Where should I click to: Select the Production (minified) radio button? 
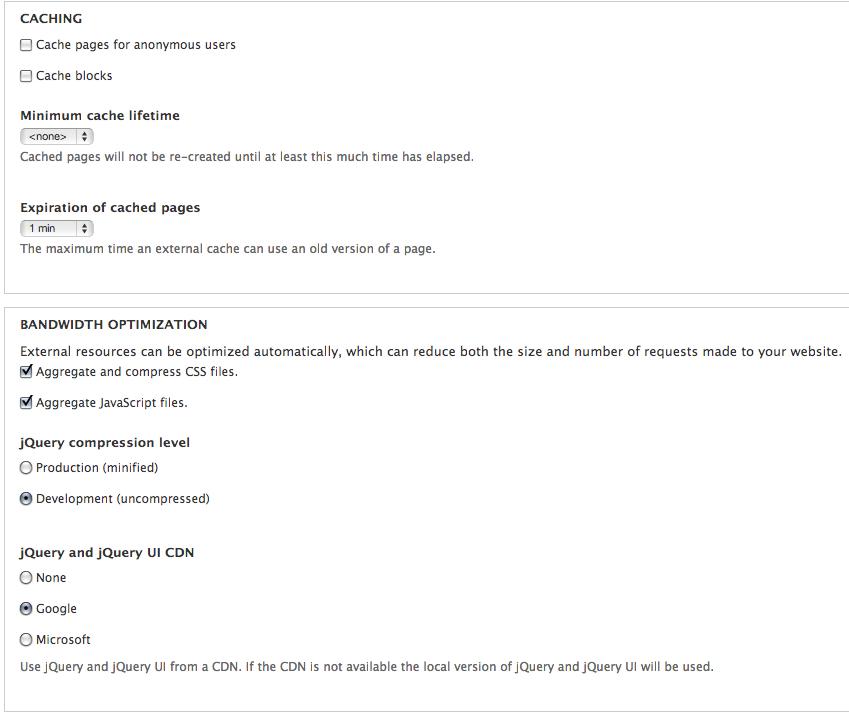click(x=26, y=468)
